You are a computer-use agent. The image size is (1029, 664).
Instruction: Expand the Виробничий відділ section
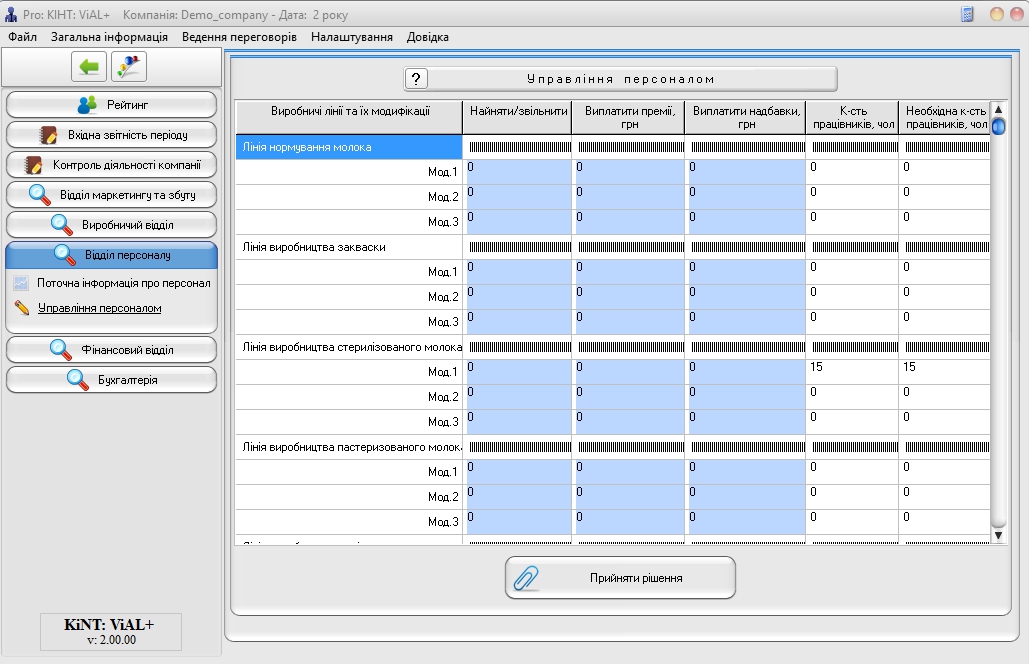(111, 225)
